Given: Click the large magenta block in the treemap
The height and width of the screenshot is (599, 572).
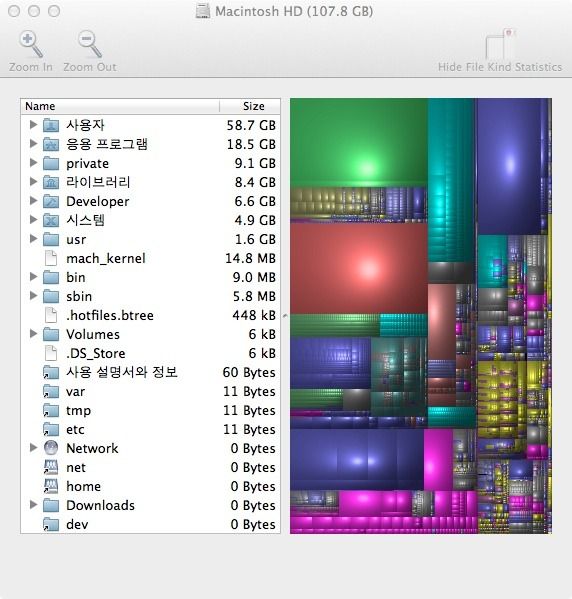Looking at the screenshot, I should 438,460.
